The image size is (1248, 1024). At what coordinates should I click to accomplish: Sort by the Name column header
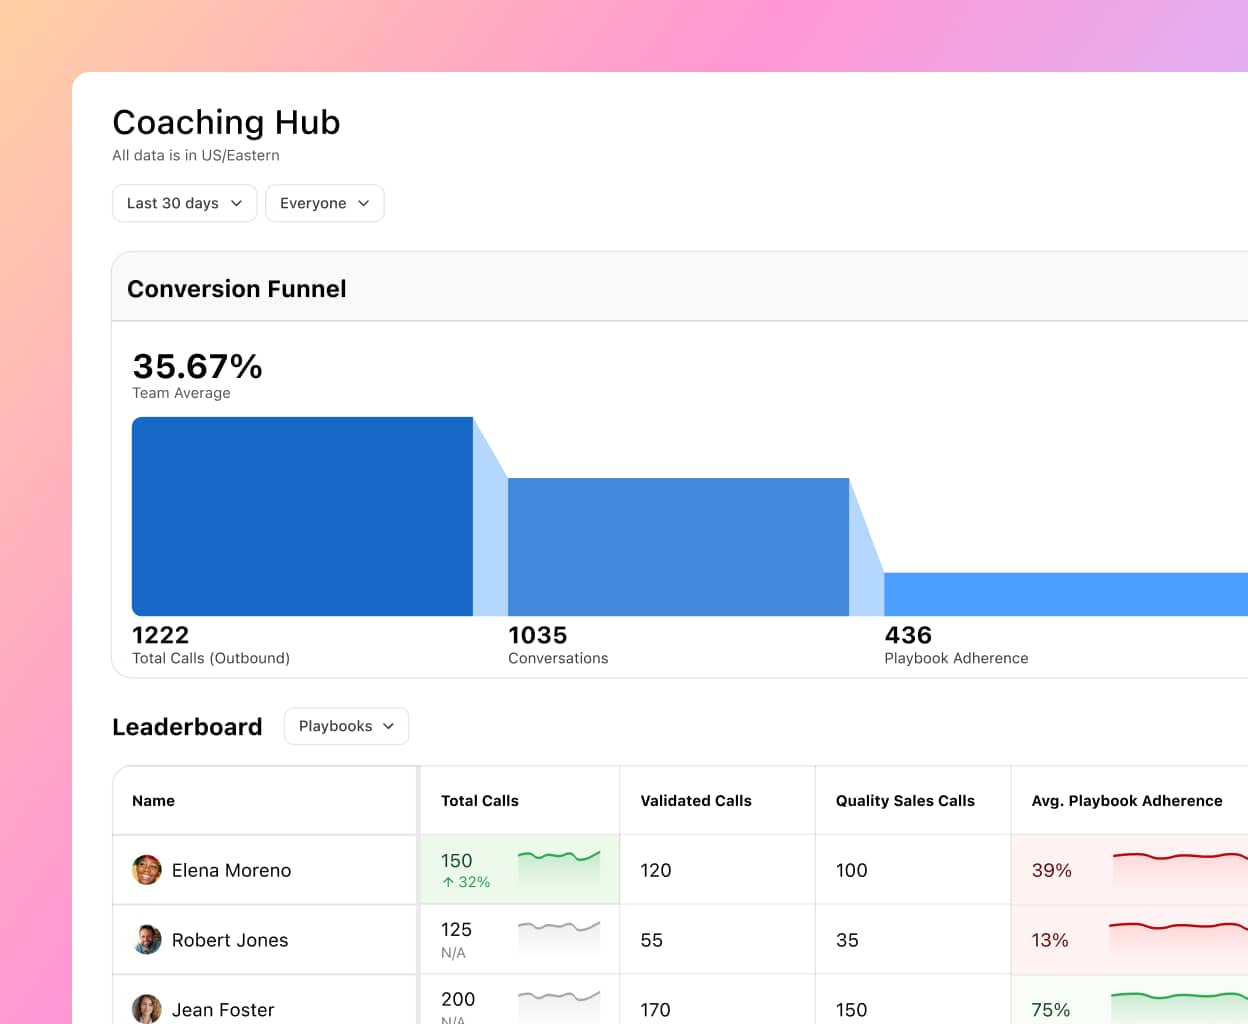pos(153,801)
